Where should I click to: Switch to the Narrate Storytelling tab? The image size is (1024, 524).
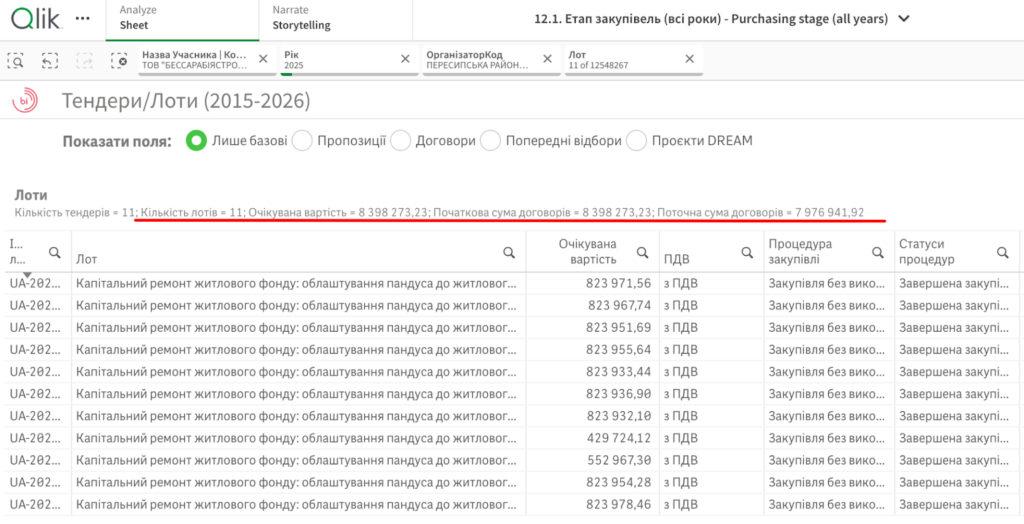(x=301, y=18)
